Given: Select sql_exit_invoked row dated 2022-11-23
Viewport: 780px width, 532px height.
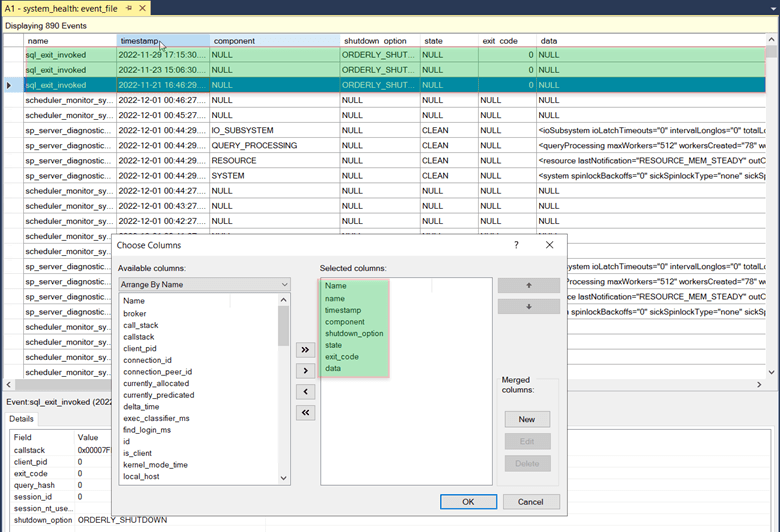Looking at the screenshot, I should tap(394, 70).
